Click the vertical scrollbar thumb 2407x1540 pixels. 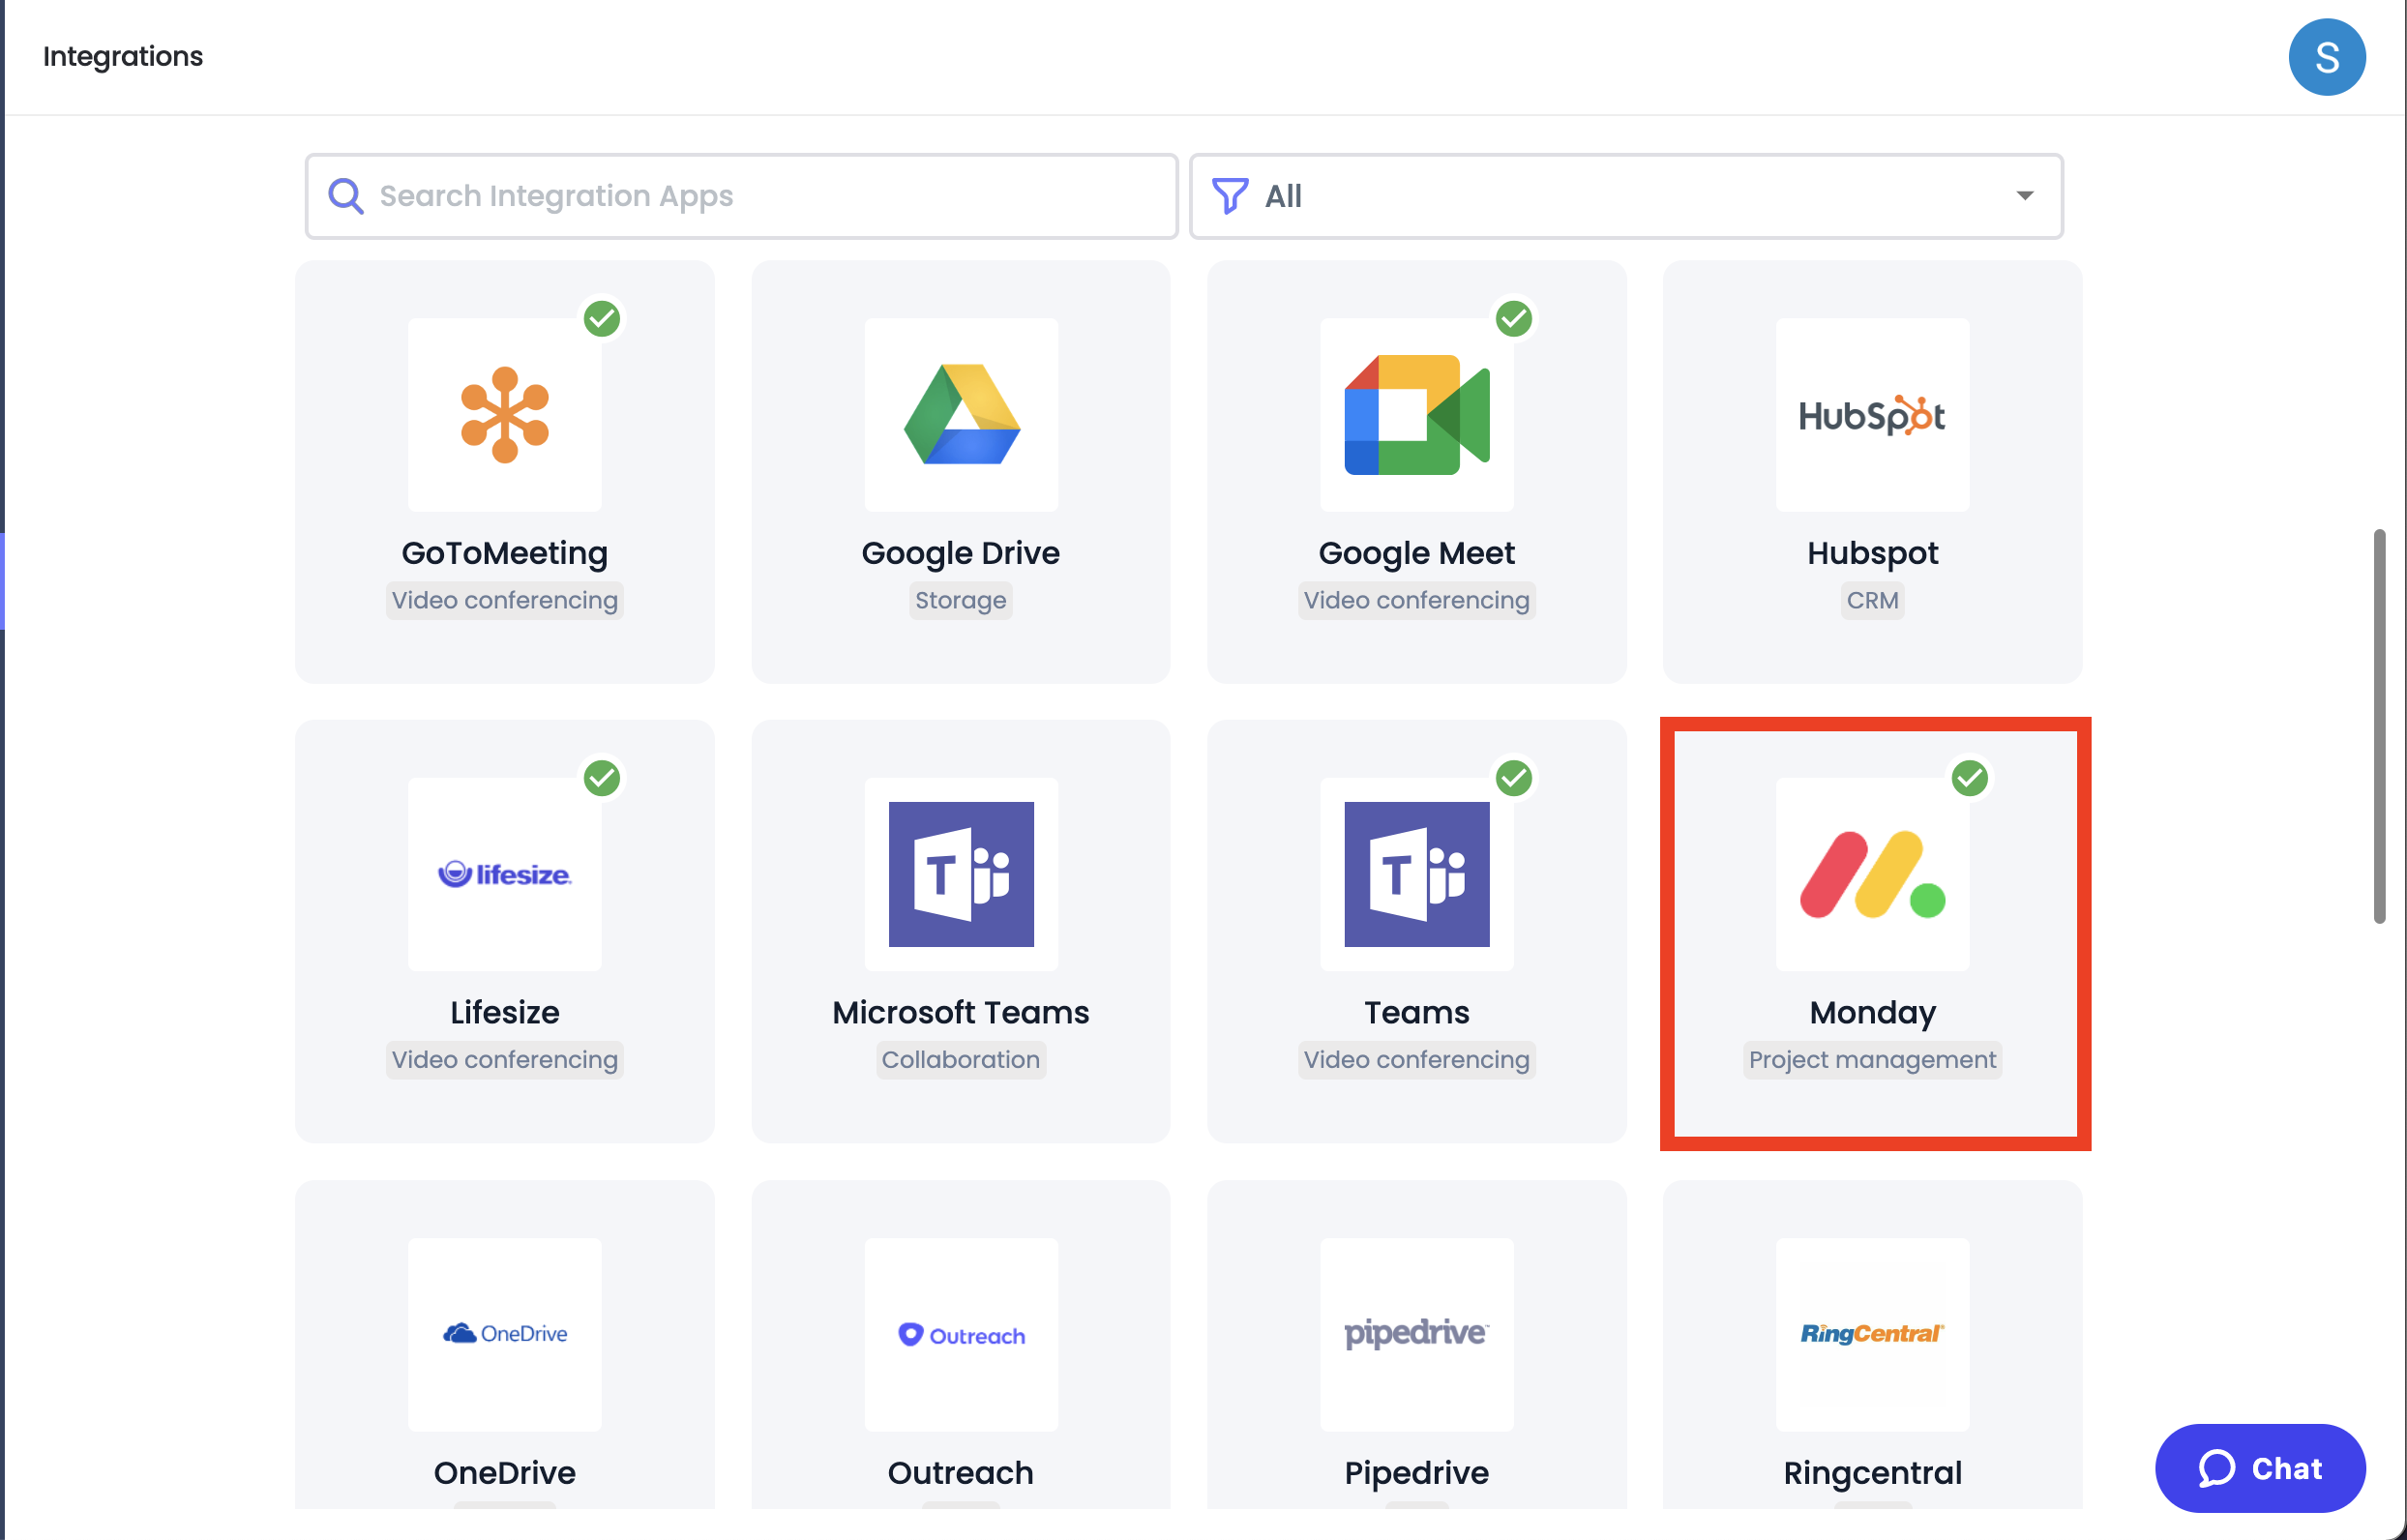coord(2380,727)
